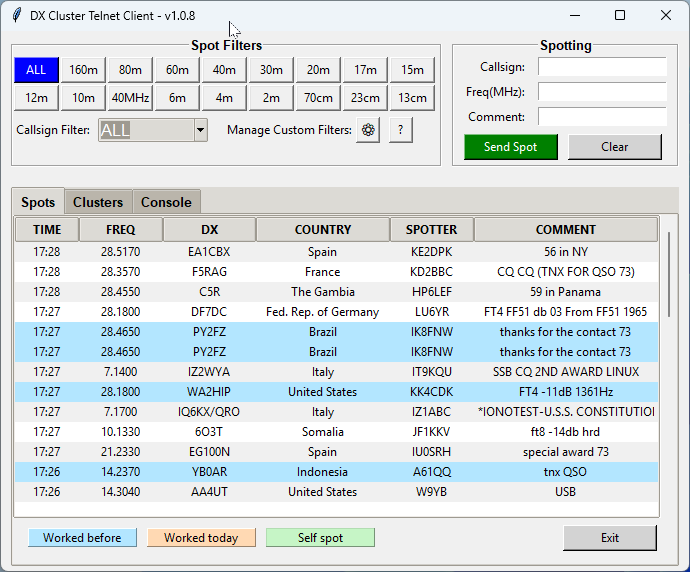Toggle the ALL band filter
Screen dimensions: 690x572
pos(36,69)
